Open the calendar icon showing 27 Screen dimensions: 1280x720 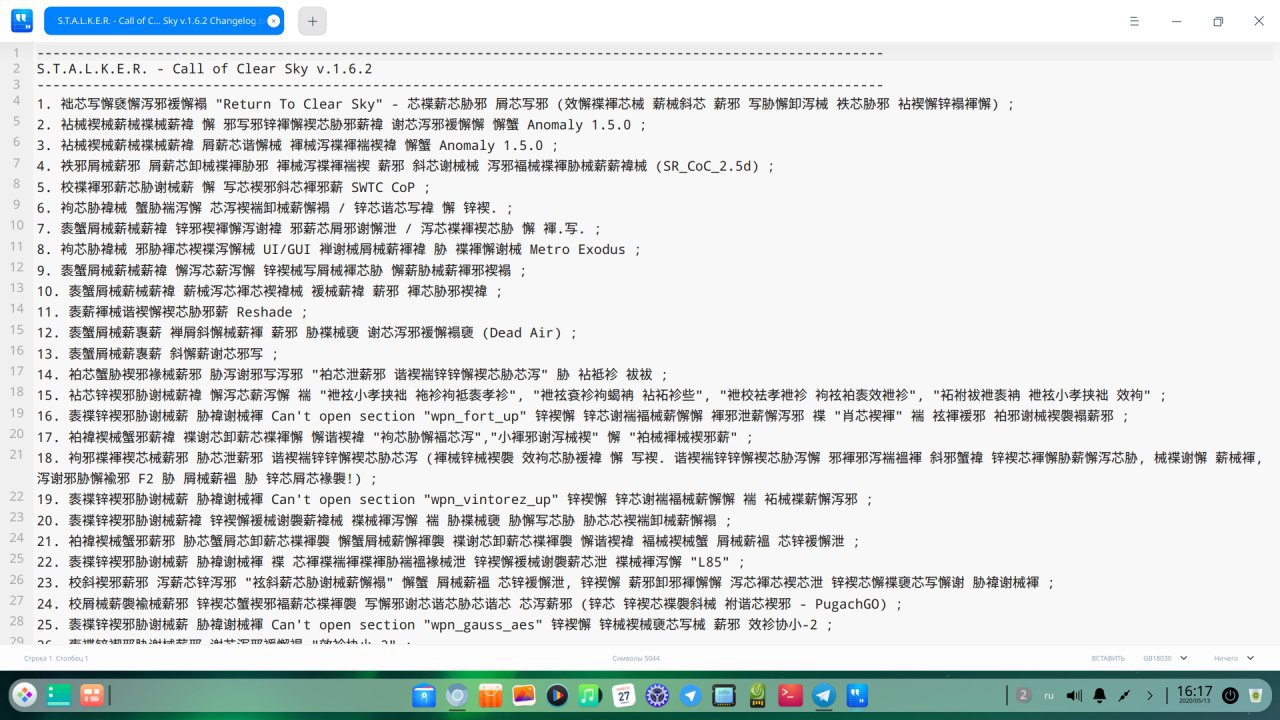(x=624, y=695)
